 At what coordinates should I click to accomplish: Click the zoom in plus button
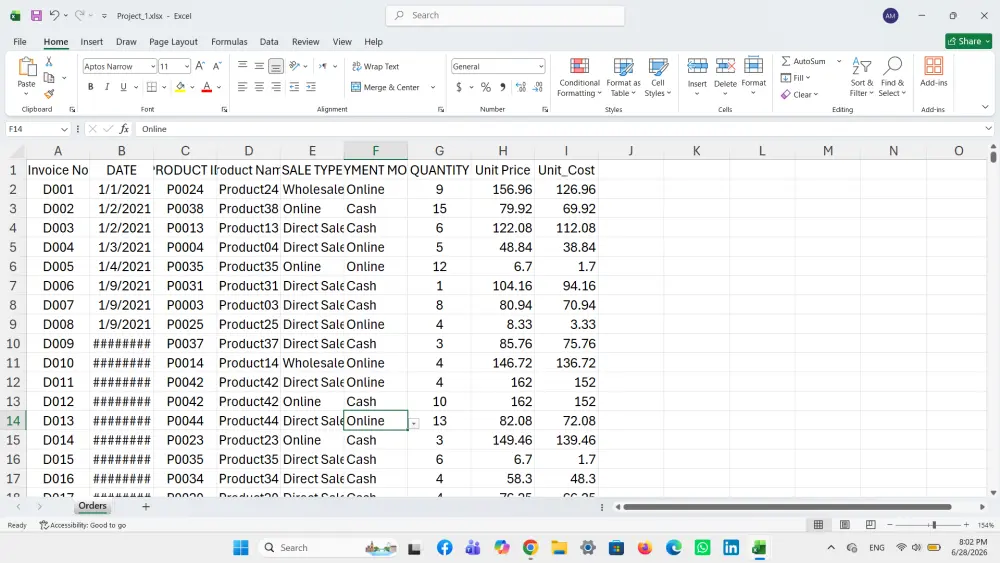(966, 525)
